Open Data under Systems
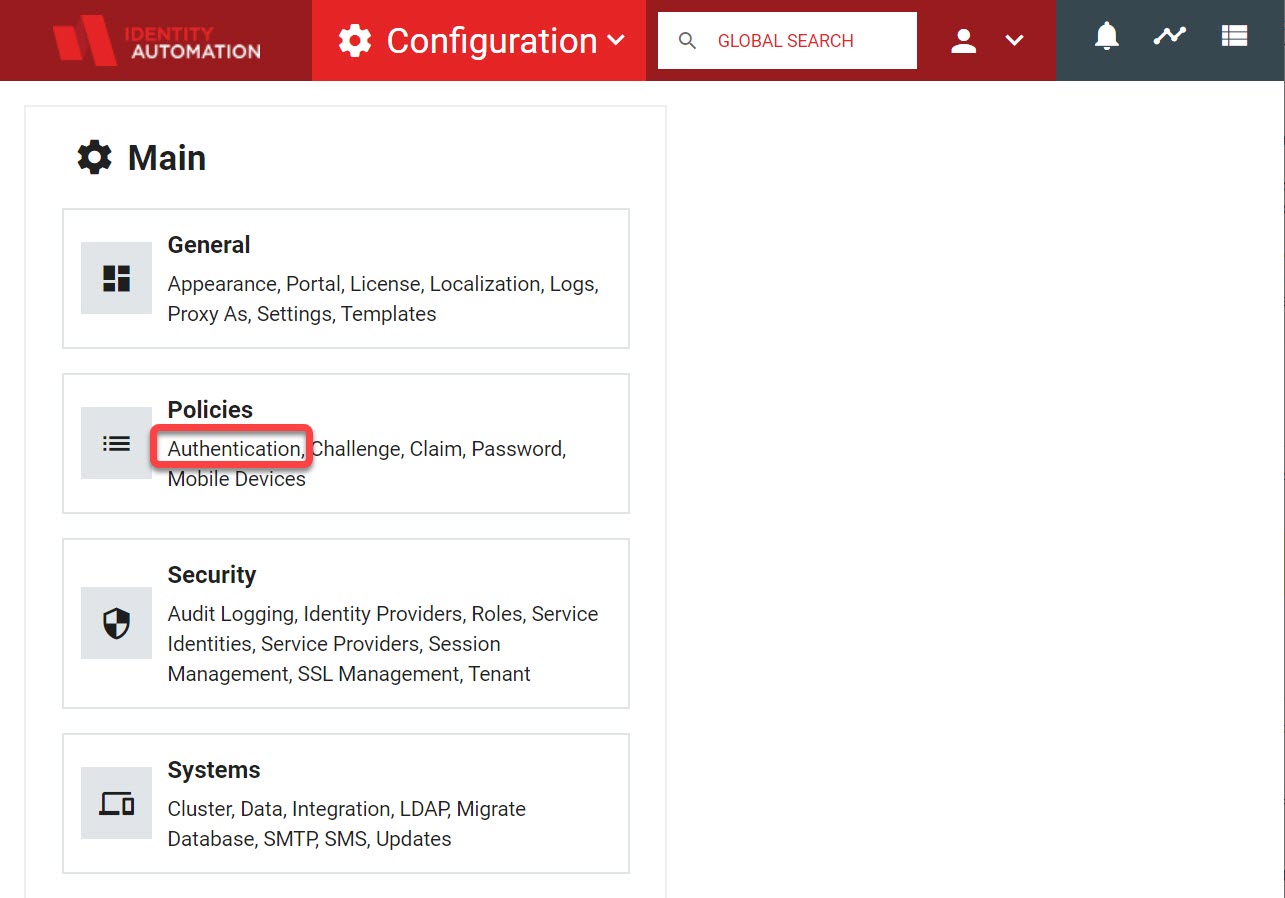Screen dimensions: 1285x898 [261, 809]
